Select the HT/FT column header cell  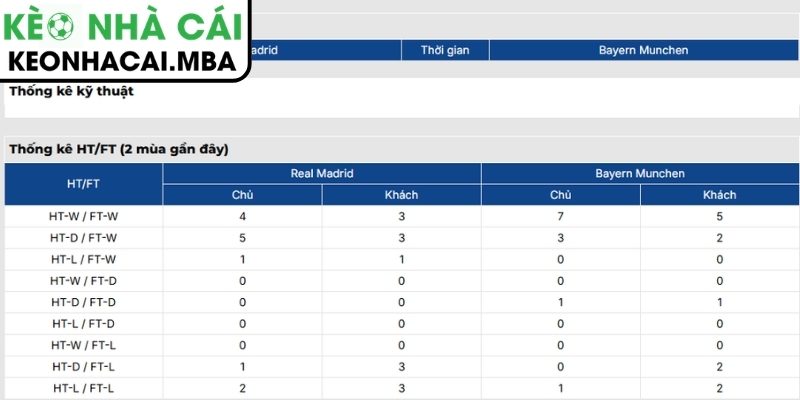(x=83, y=184)
